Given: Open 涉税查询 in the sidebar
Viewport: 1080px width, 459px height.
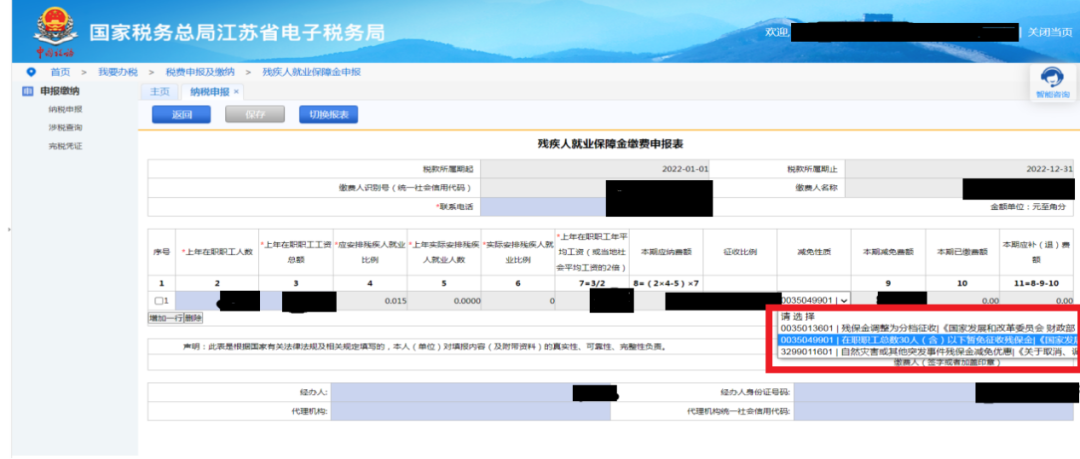Looking at the screenshot, I should (x=65, y=128).
